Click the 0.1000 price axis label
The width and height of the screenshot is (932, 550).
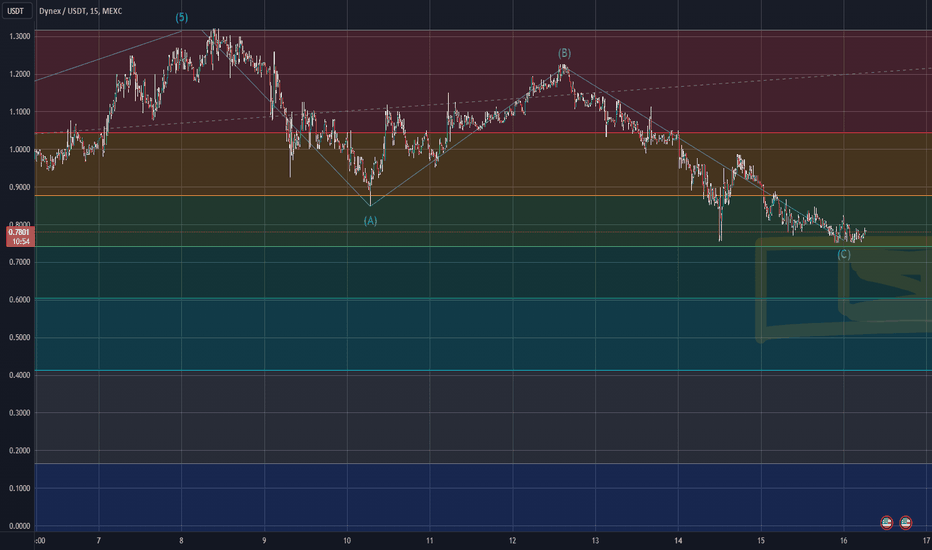20,488
